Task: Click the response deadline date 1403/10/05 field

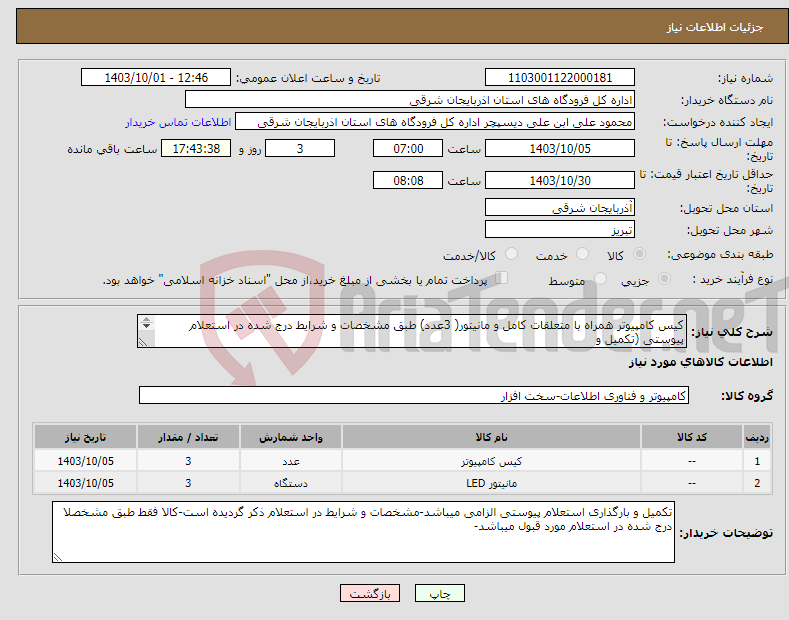Action: [x=560, y=148]
